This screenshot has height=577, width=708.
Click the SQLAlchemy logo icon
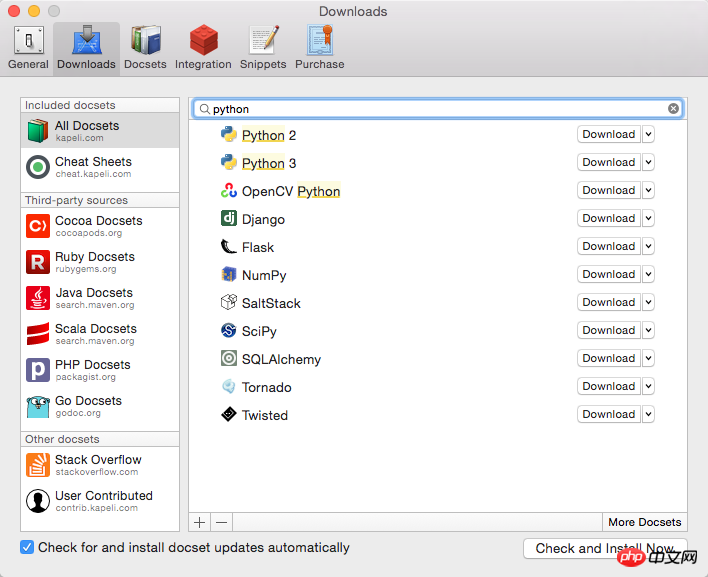tap(228, 358)
